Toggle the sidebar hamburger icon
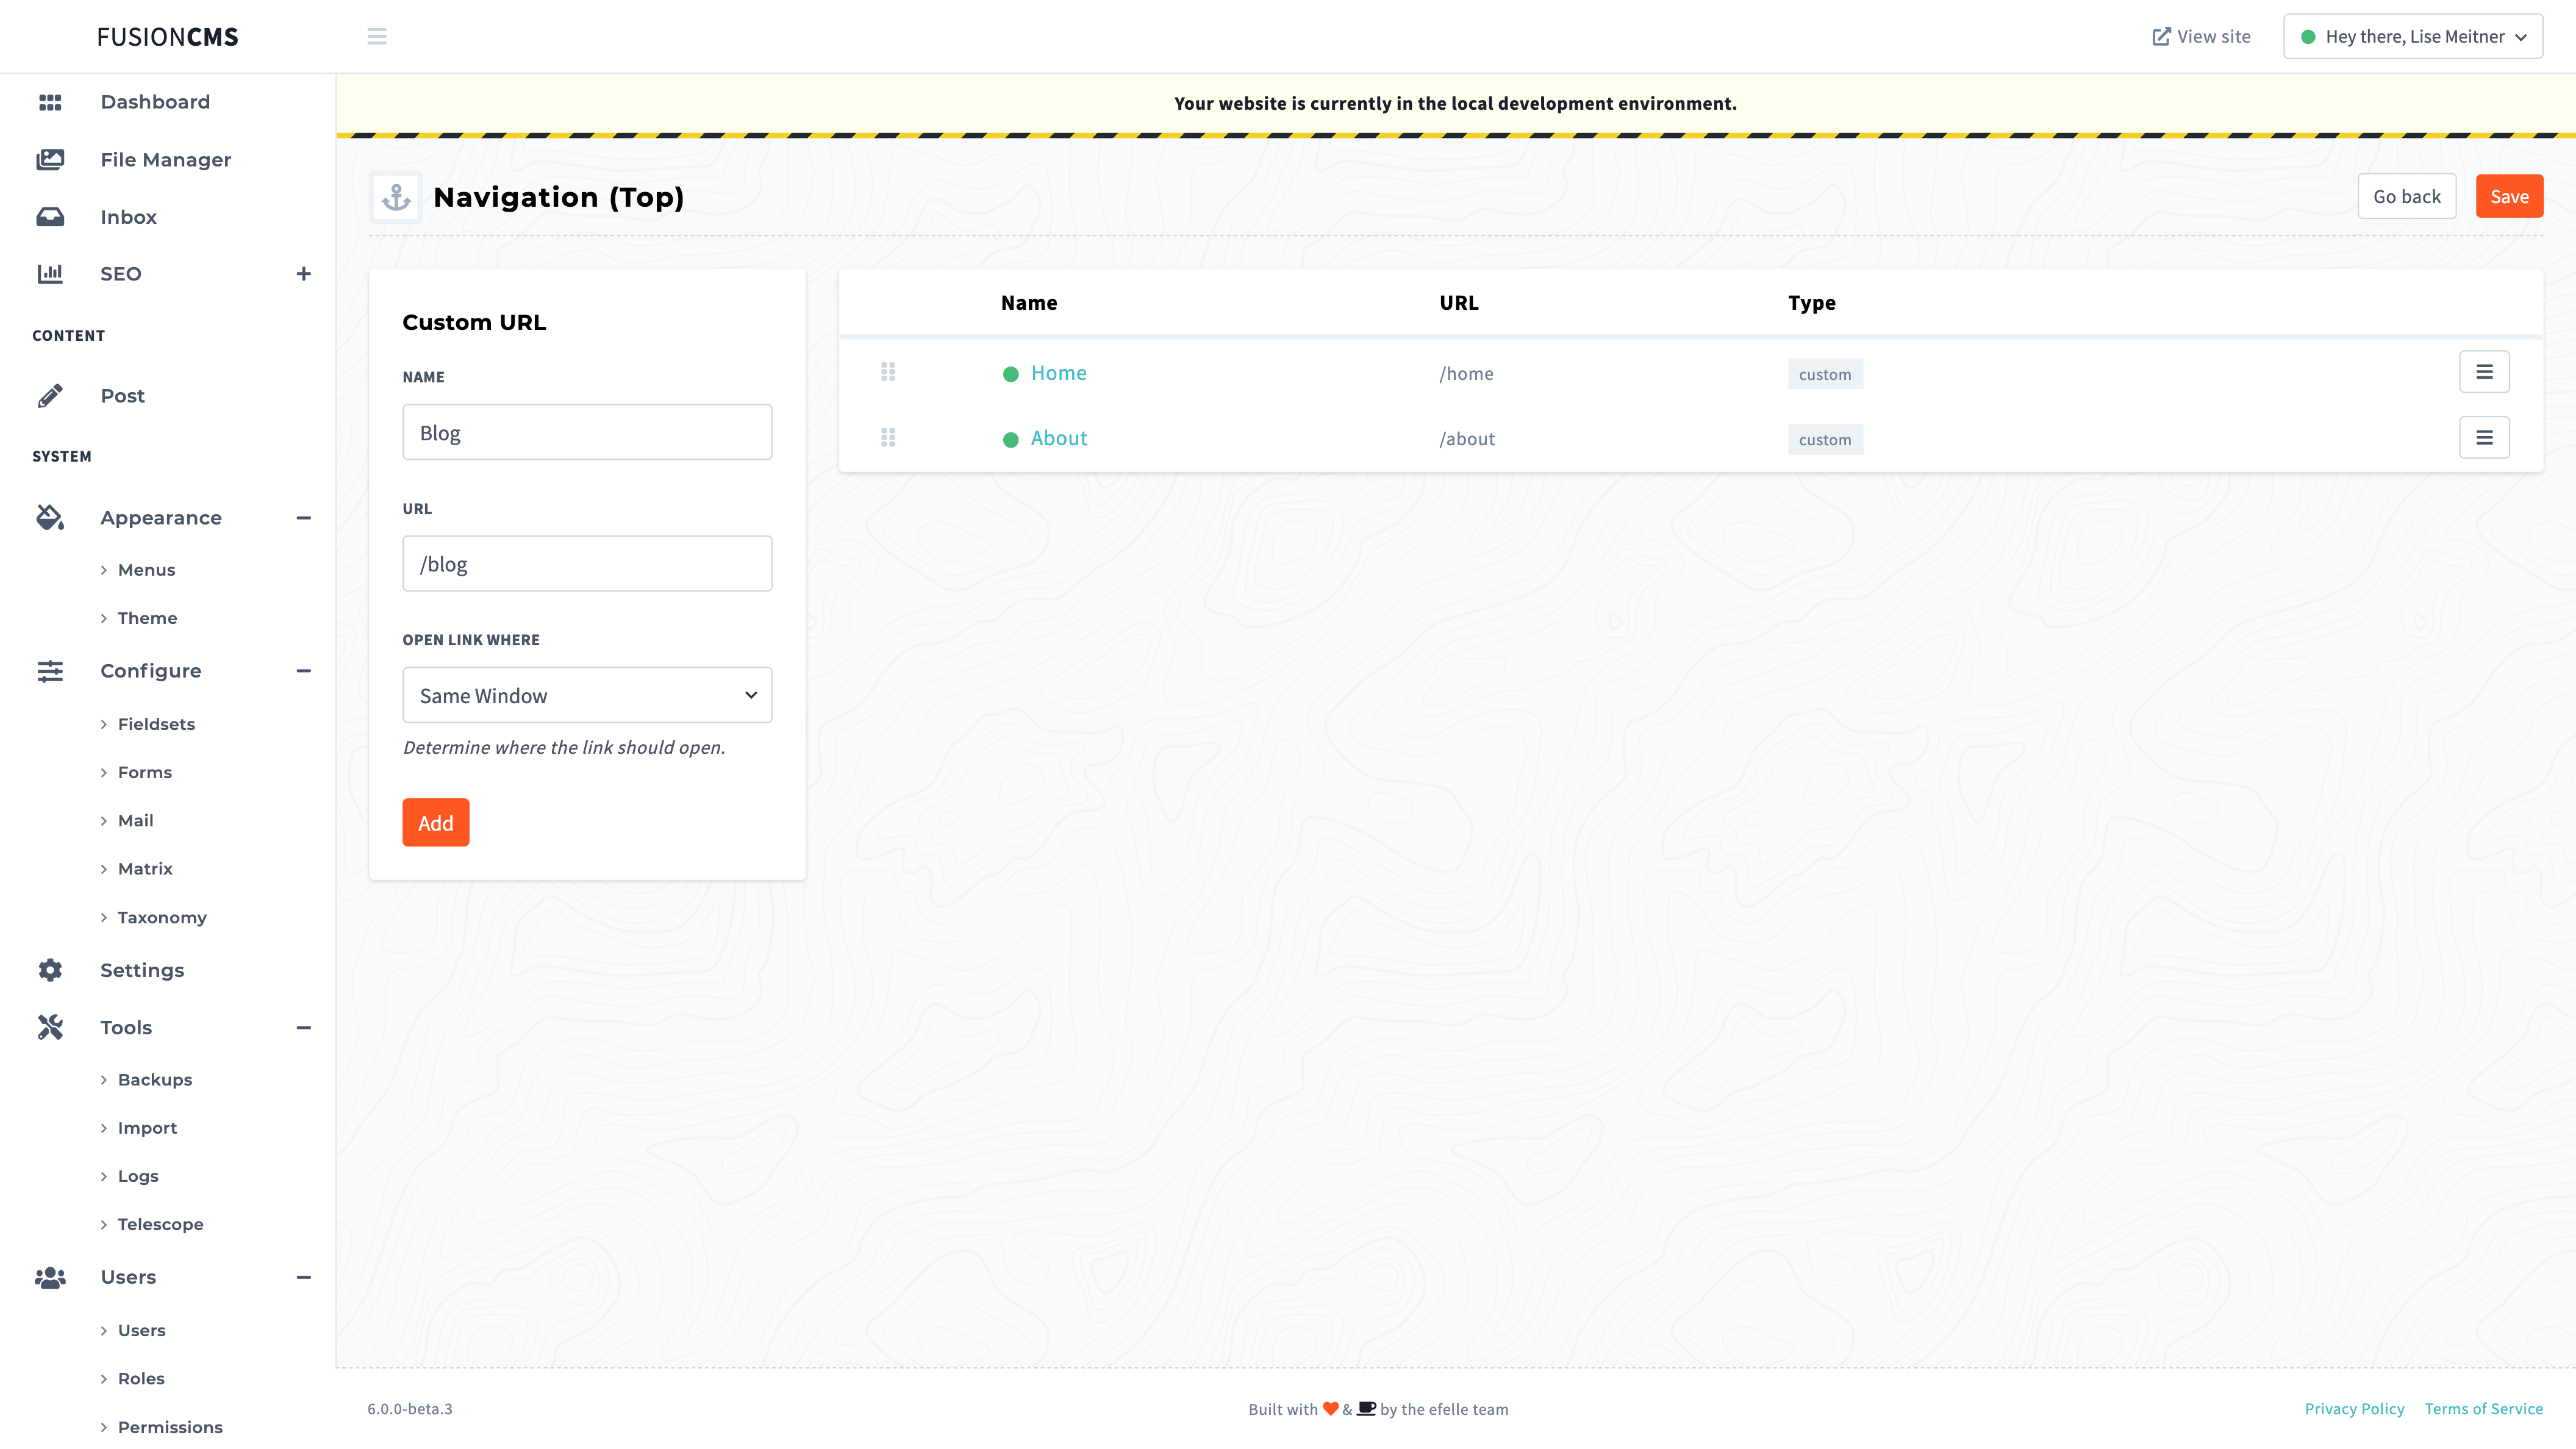This screenshot has height=1449, width=2576. click(376, 37)
